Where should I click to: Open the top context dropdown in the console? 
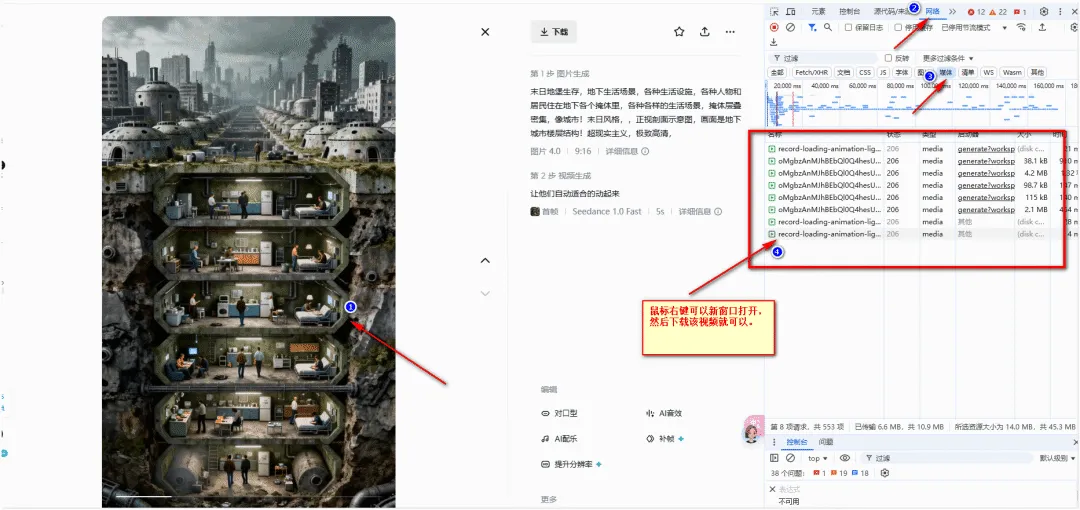pyautogui.click(x=818, y=458)
